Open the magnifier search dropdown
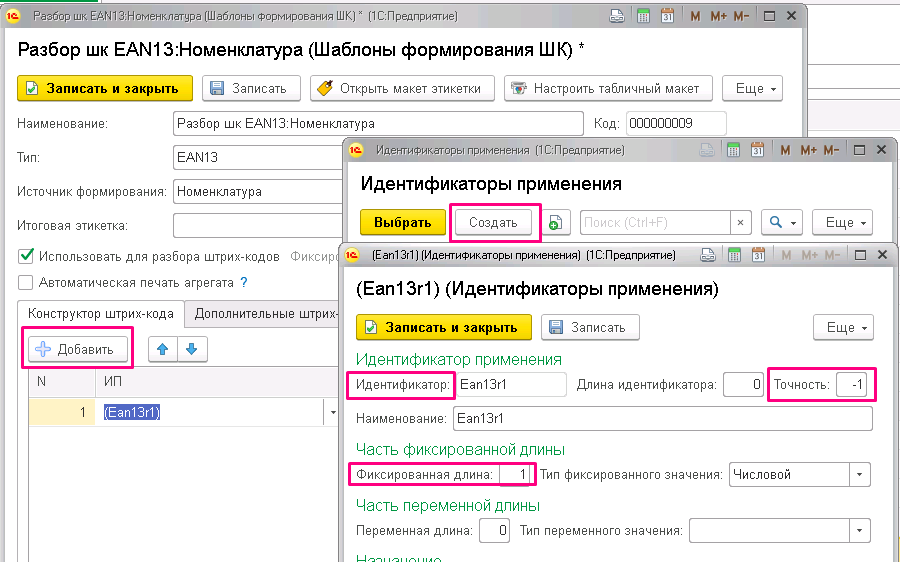The image size is (900, 562). (782, 222)
